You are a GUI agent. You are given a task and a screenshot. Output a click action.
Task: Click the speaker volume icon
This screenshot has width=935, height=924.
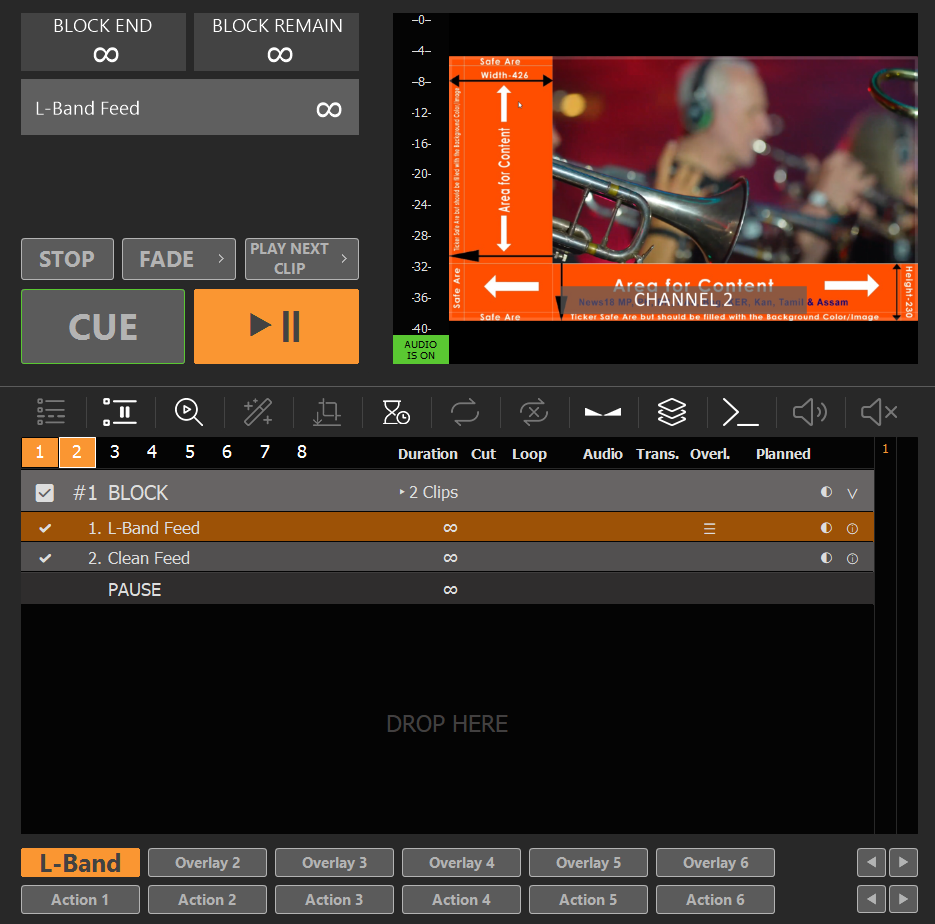click(810, 412)
